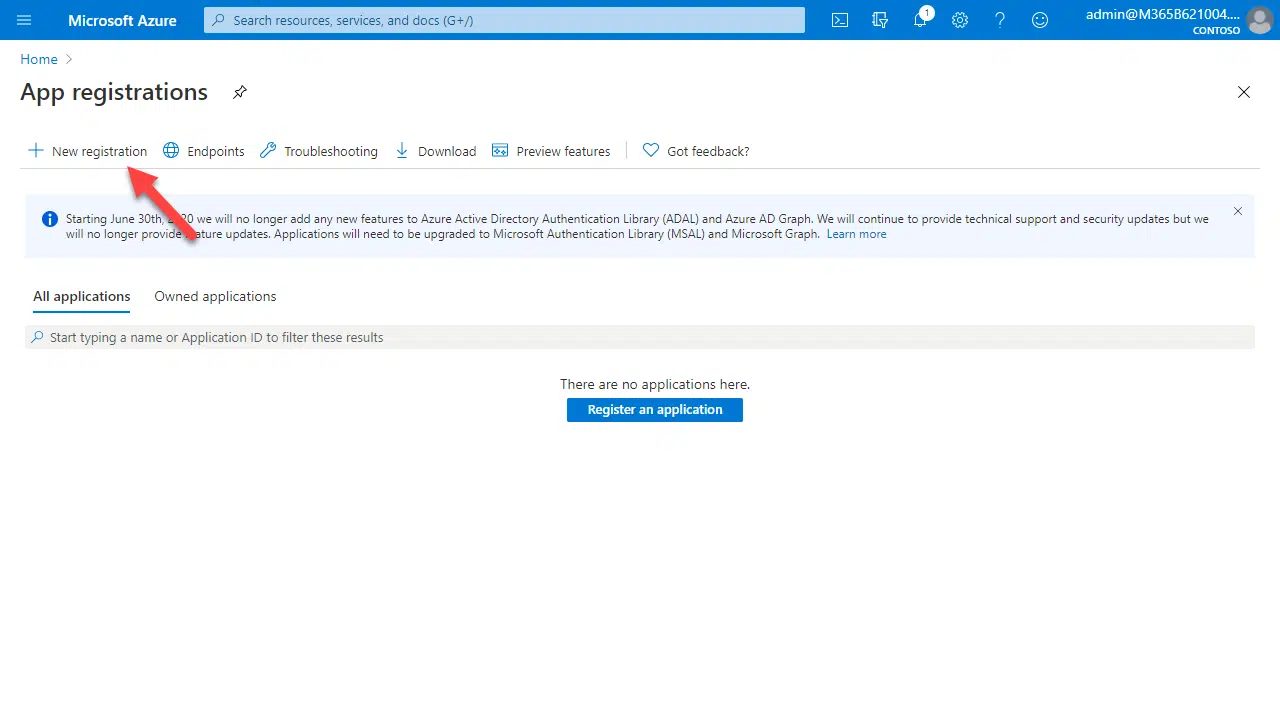Screen dimensions: 1280x720
Task: Focus the application name filter field
Action: [x=640, y=338]
